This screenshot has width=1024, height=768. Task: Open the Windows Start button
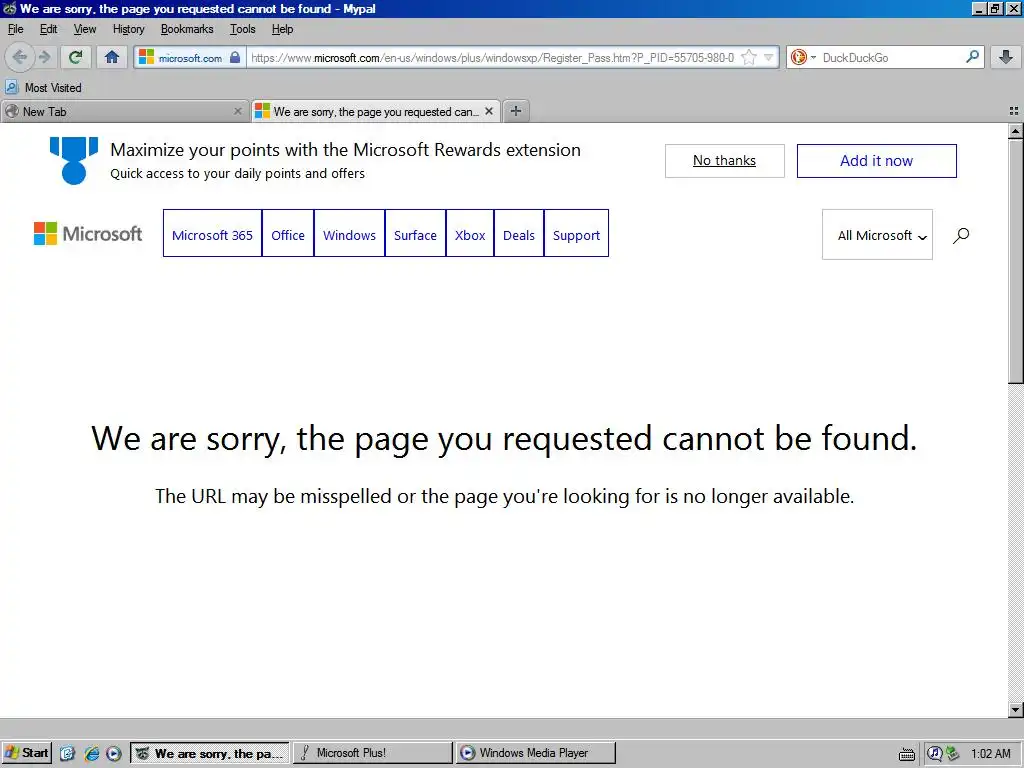[x=26, y=753]
